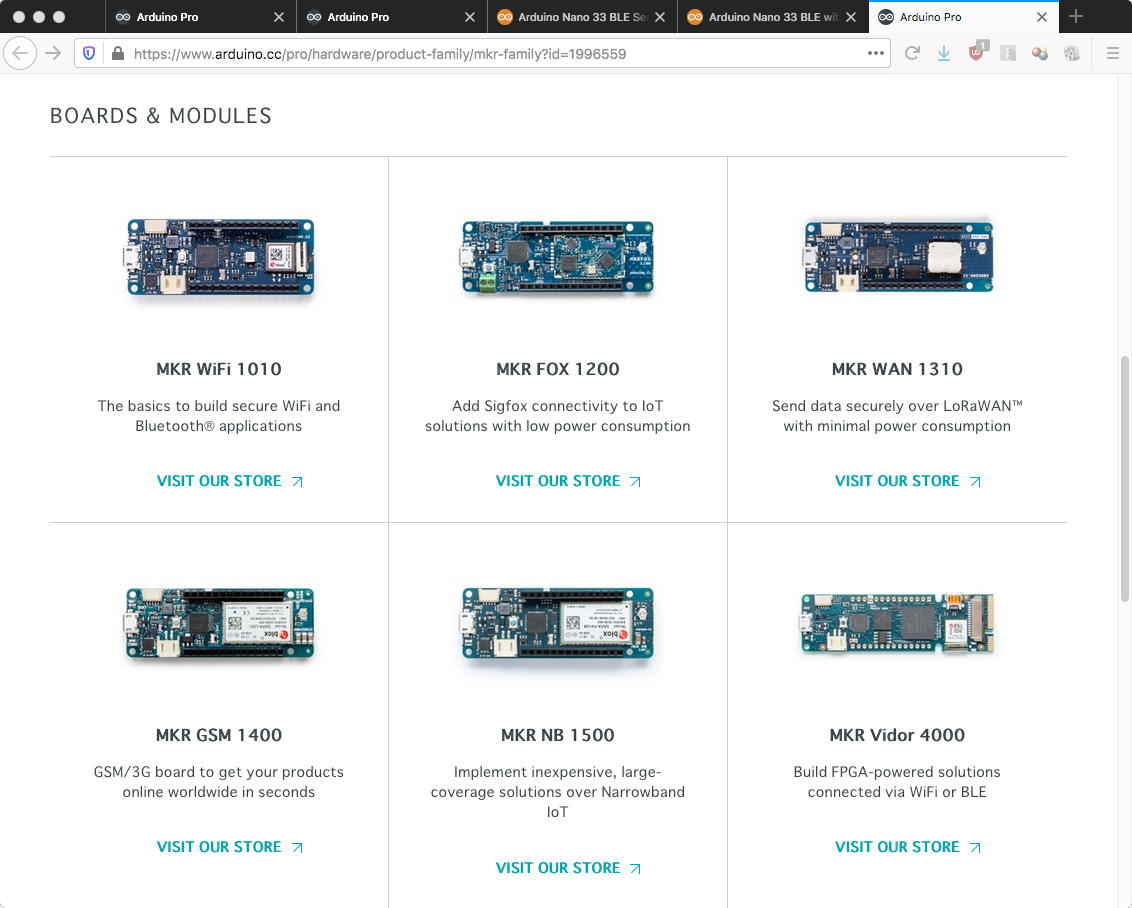Visit store link for MKR WiFi 1010

230,481
